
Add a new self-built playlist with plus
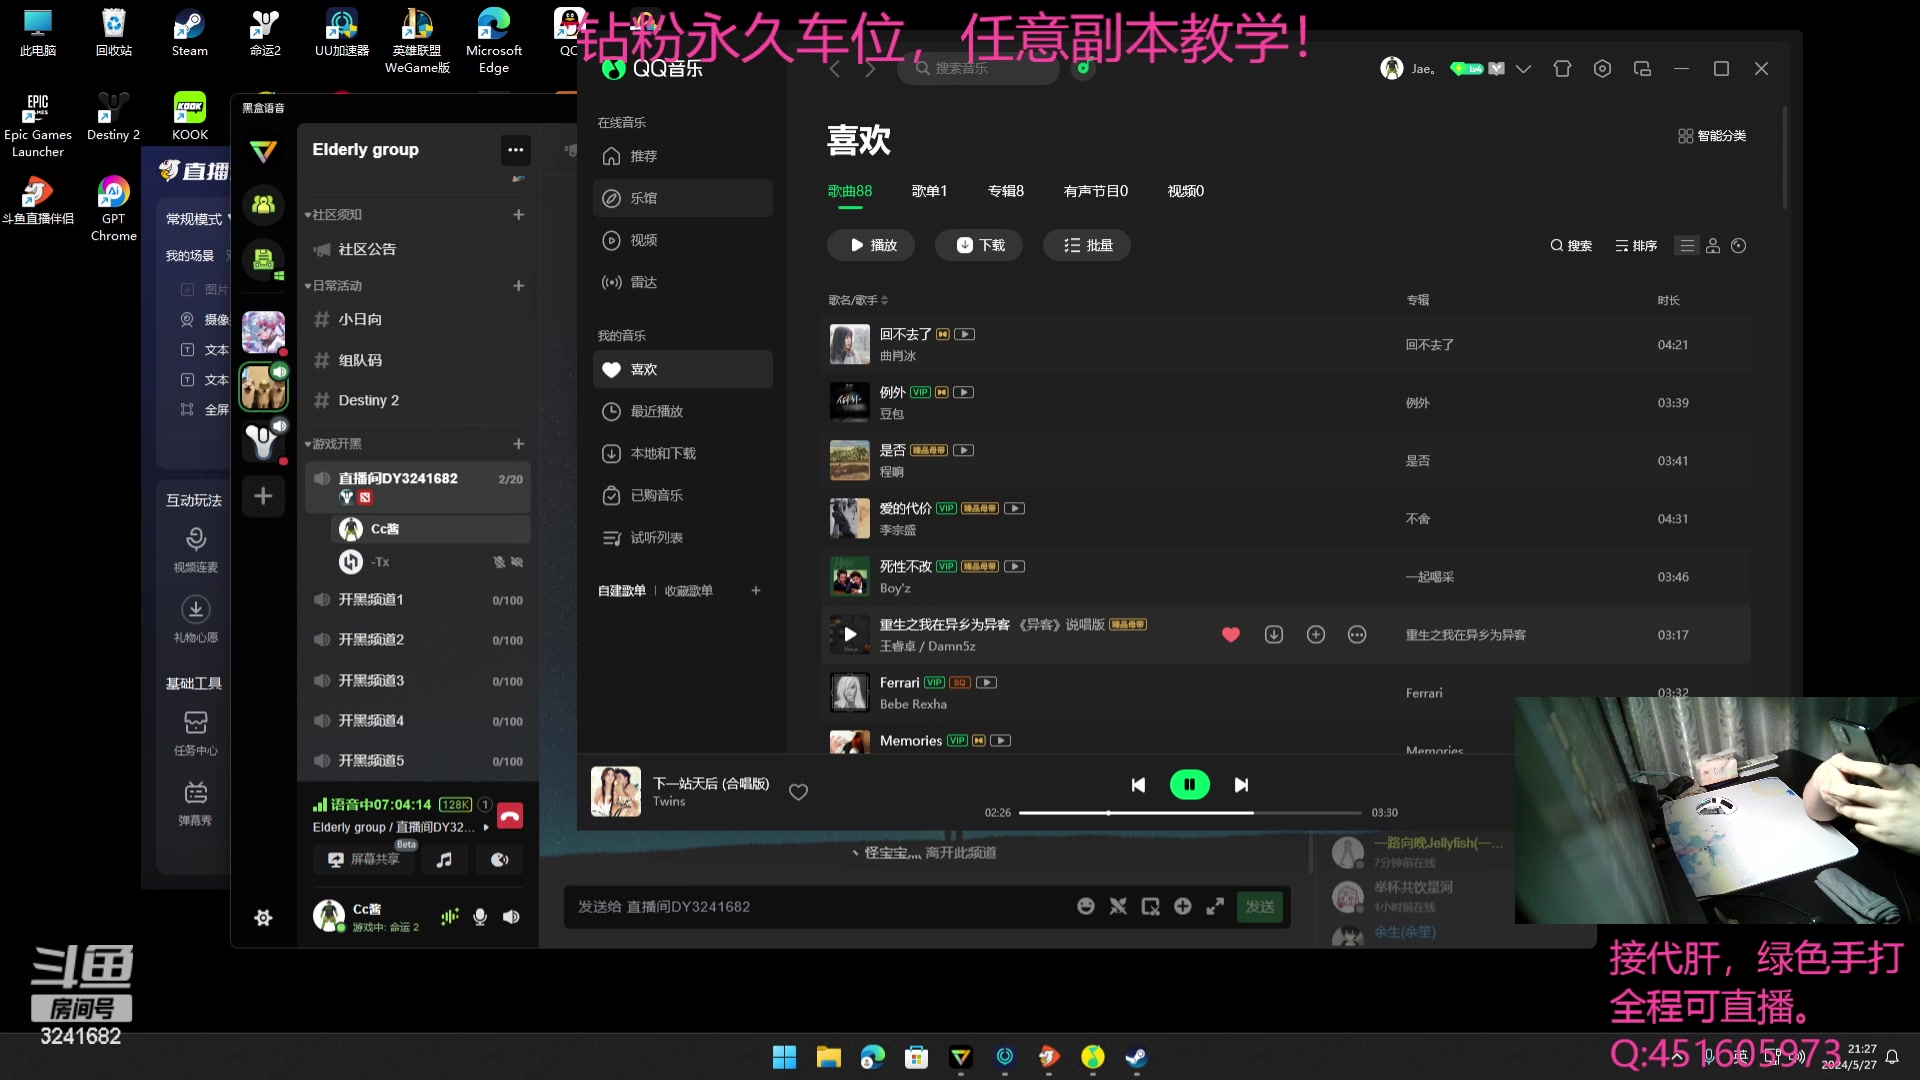(756, 591)
